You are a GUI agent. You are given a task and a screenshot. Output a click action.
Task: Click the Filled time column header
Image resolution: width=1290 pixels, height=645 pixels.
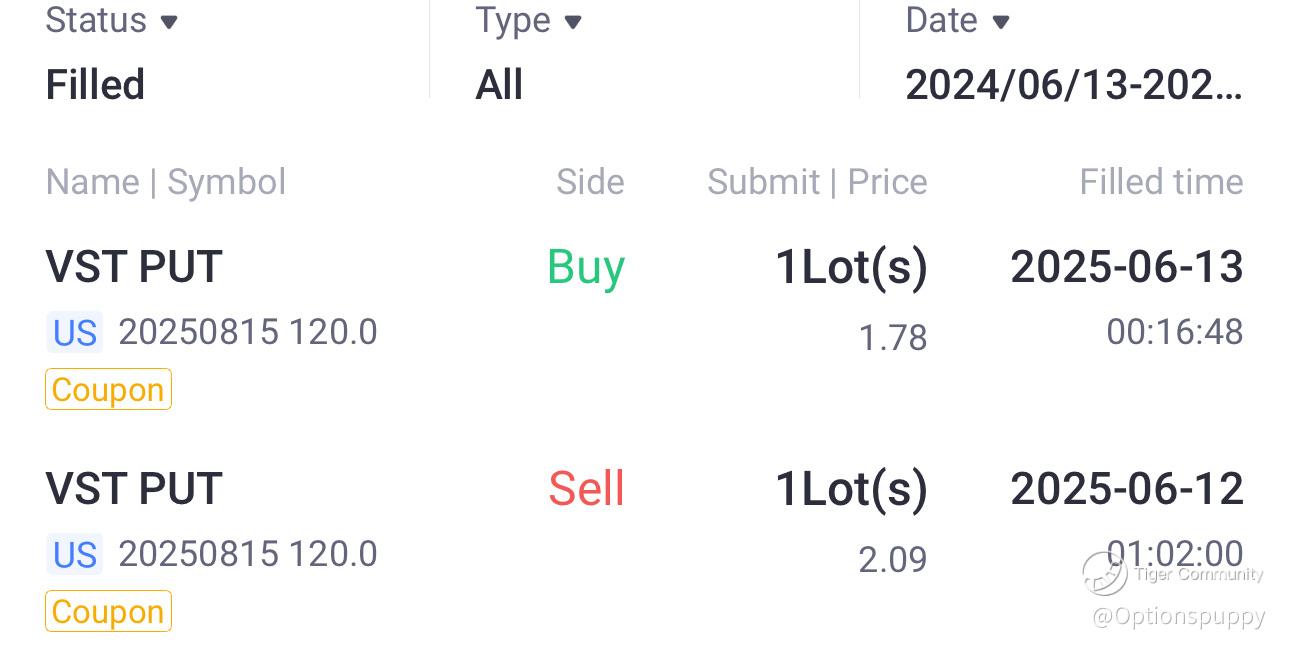[x=1161, y=182]
